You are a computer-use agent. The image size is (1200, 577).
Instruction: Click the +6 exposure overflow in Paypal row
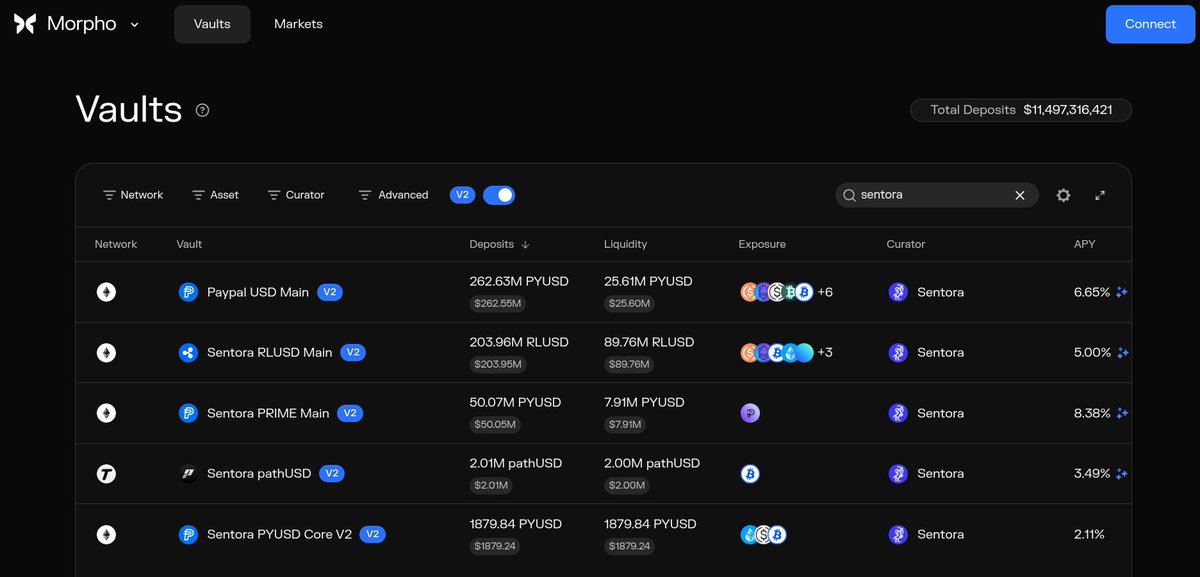coord(825,292)
